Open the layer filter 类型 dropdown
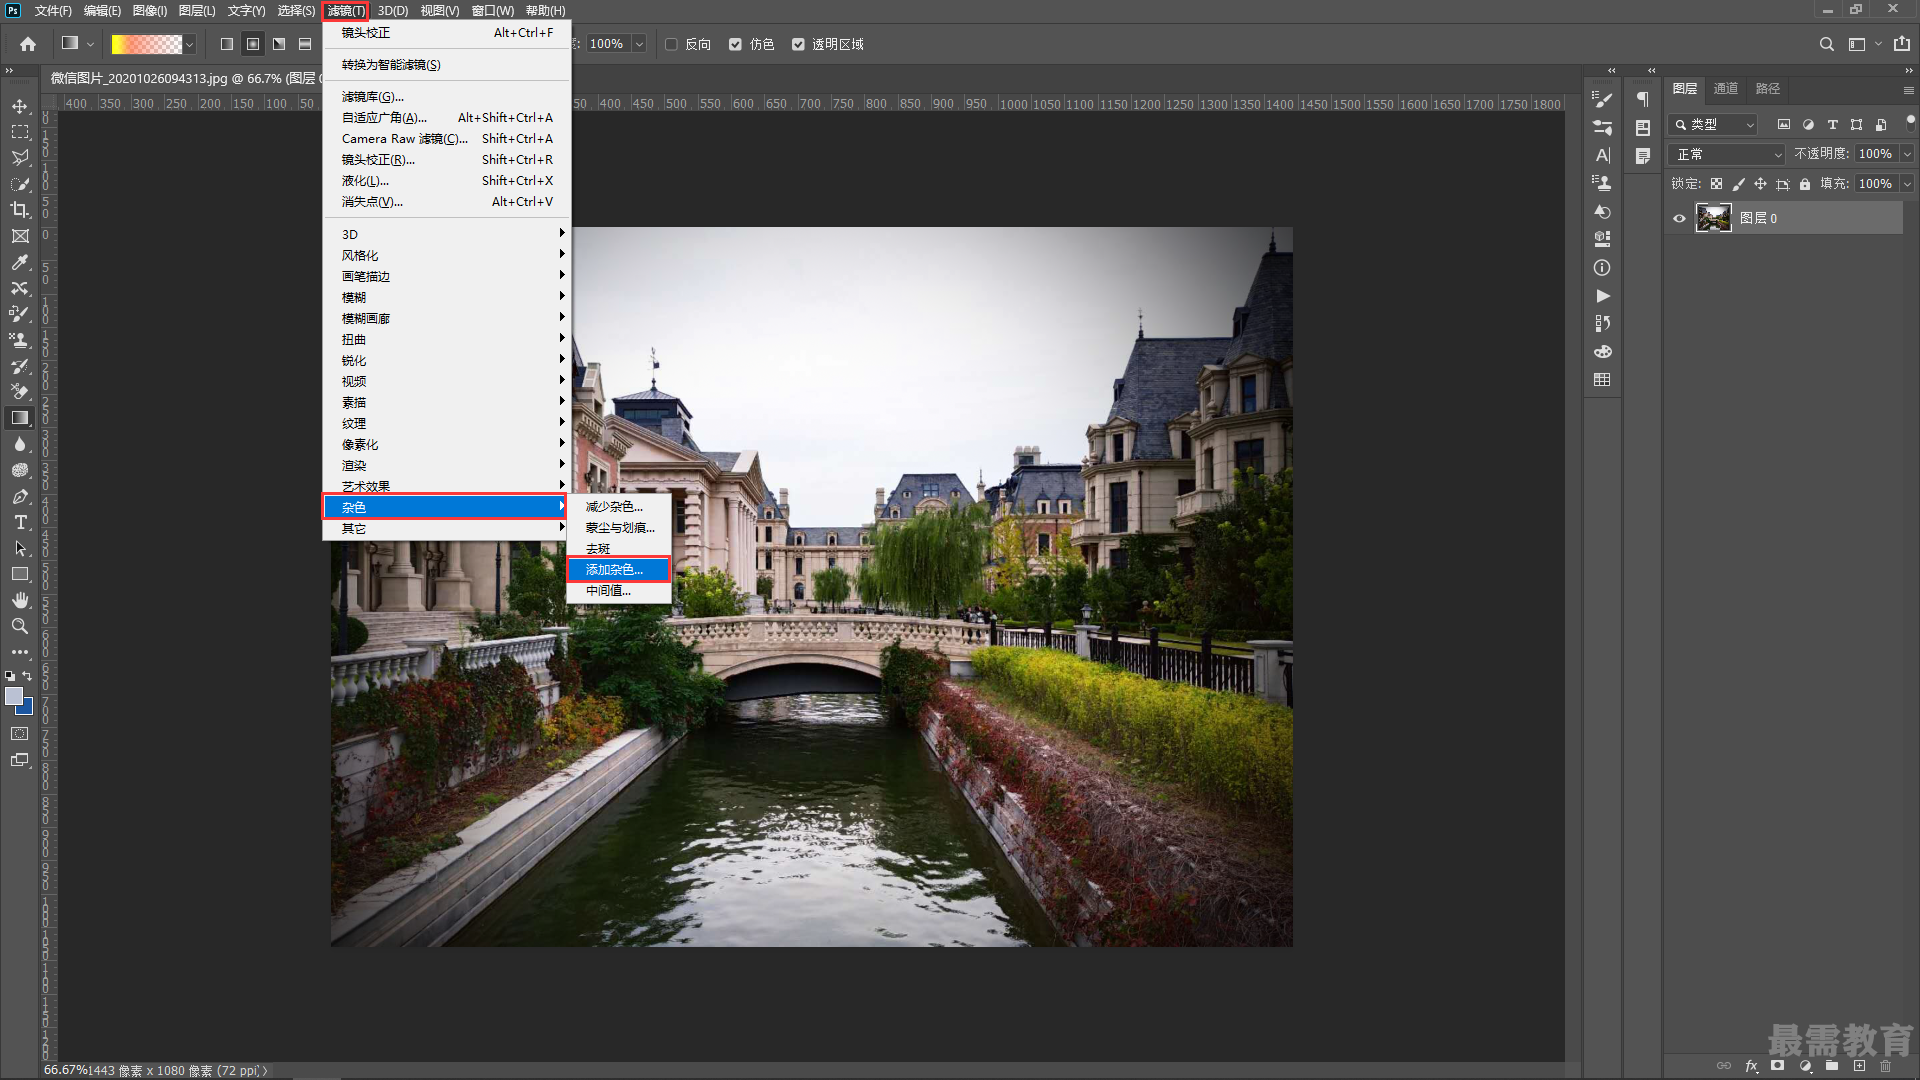 [x=1713, y=125]
